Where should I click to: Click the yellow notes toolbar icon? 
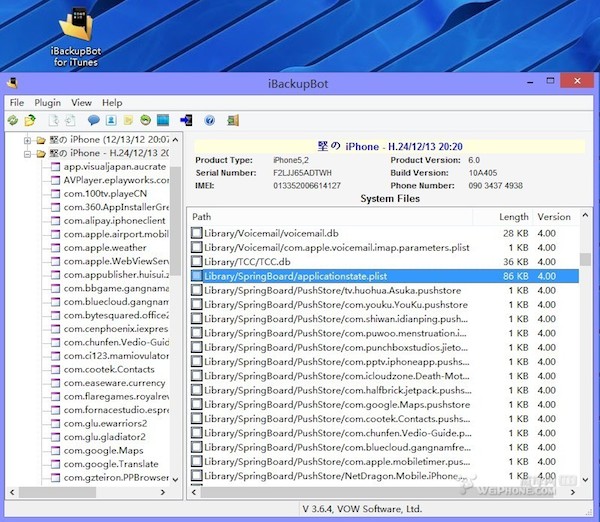click(127, 120)
